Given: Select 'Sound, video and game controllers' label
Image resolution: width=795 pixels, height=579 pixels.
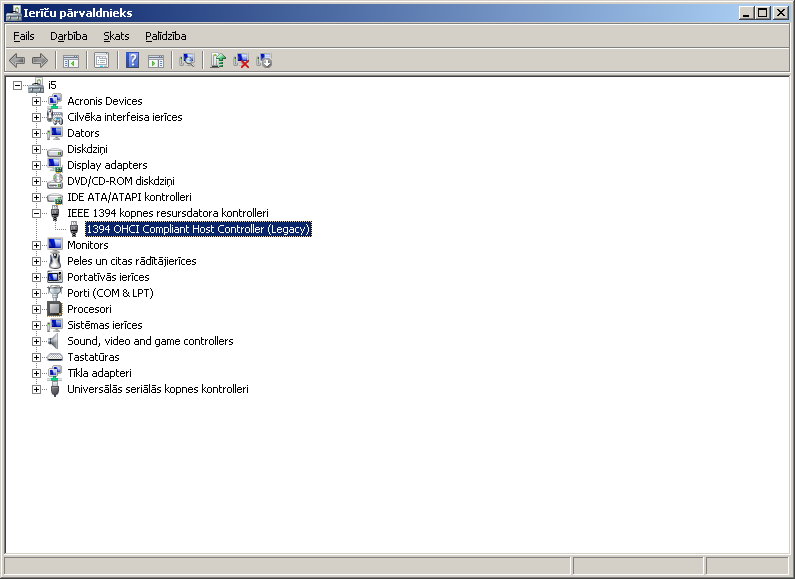Looking at the screenshot, I should tap(150, 341).
